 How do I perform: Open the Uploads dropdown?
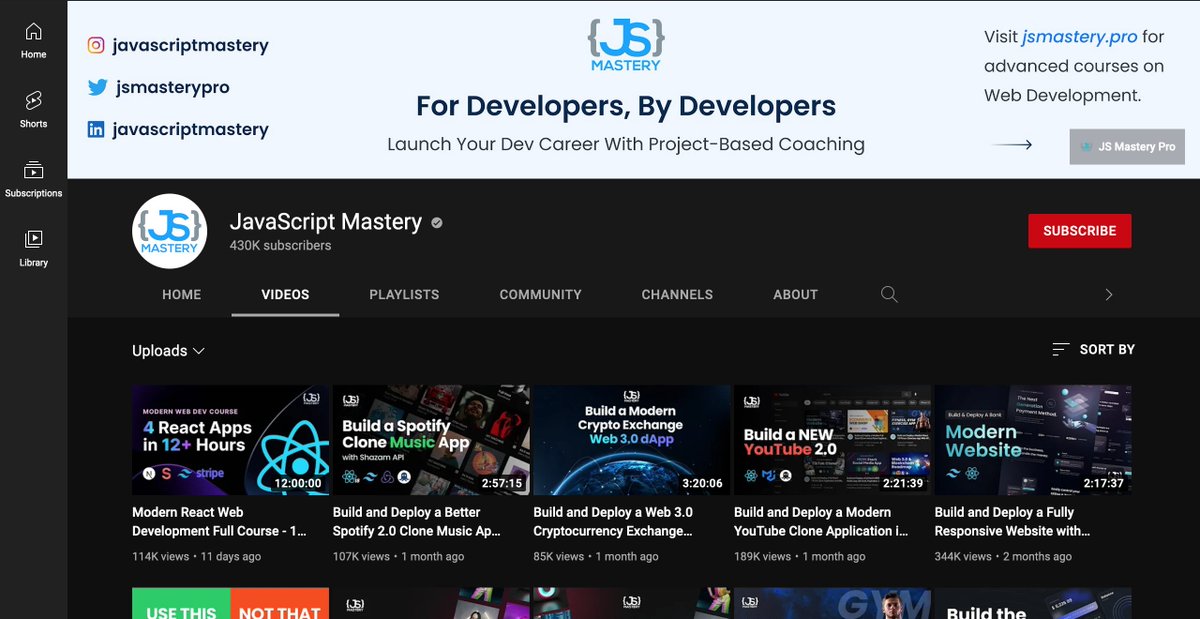pos(169,351)
